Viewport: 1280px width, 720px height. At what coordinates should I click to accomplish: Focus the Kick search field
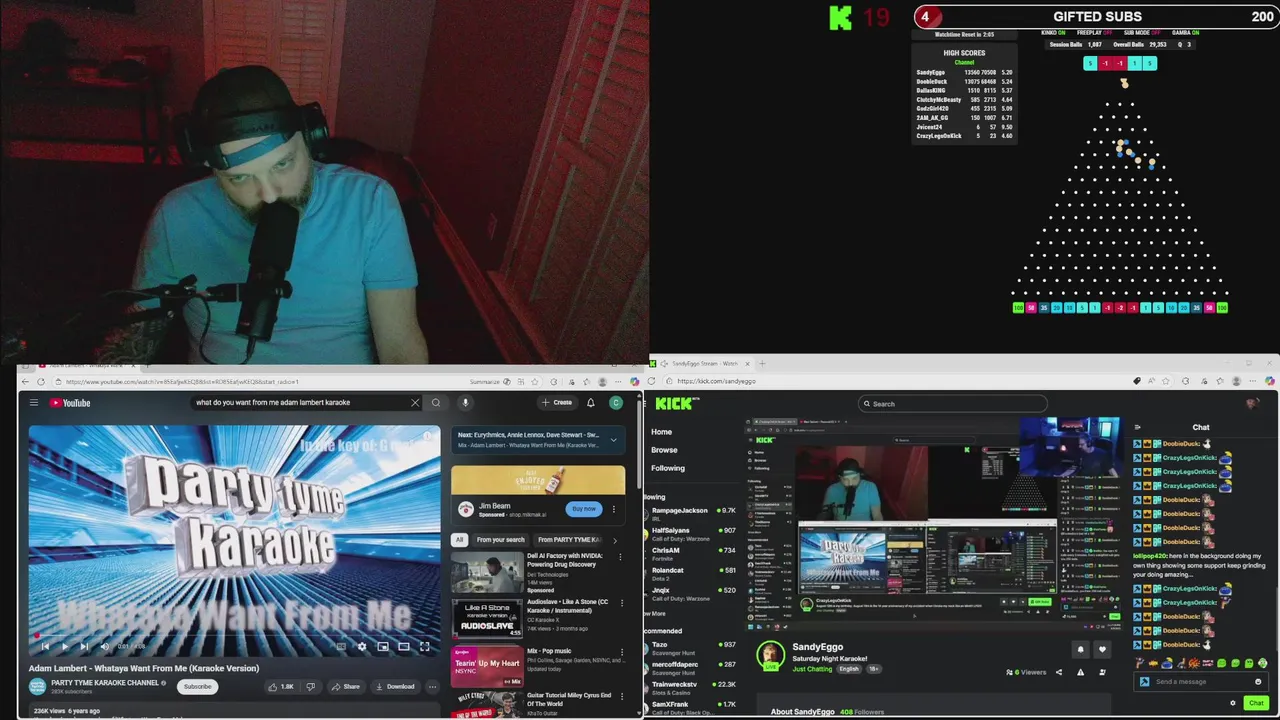(952, 404)
